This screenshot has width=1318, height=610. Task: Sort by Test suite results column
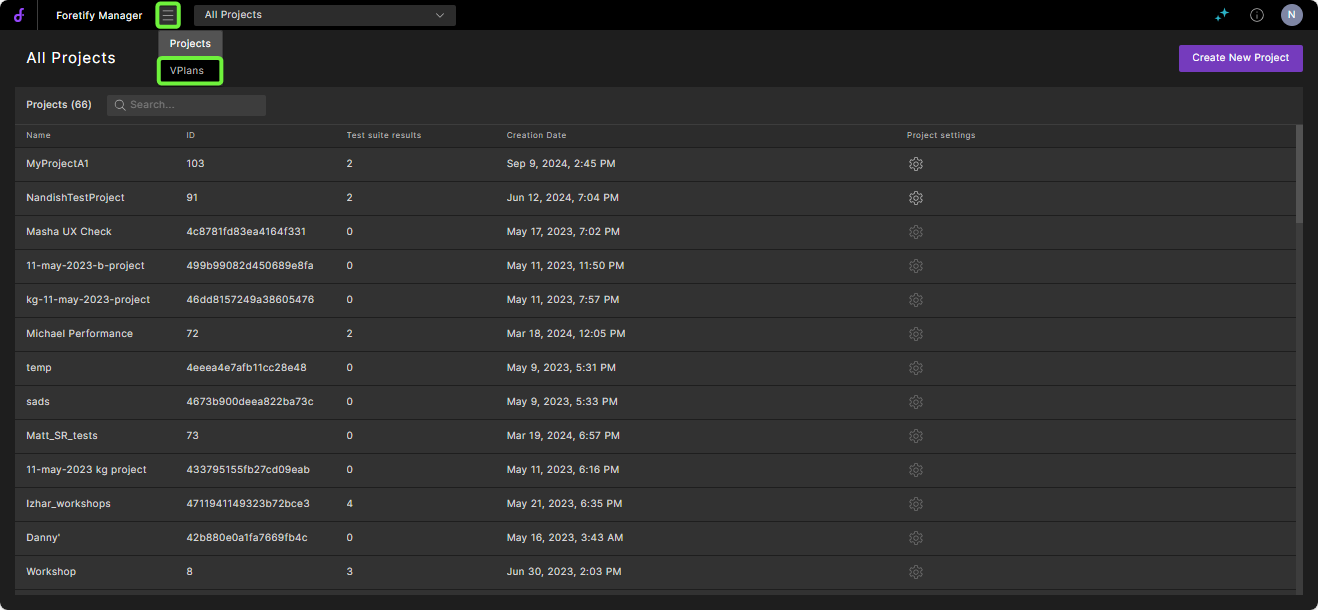point(383,135)
